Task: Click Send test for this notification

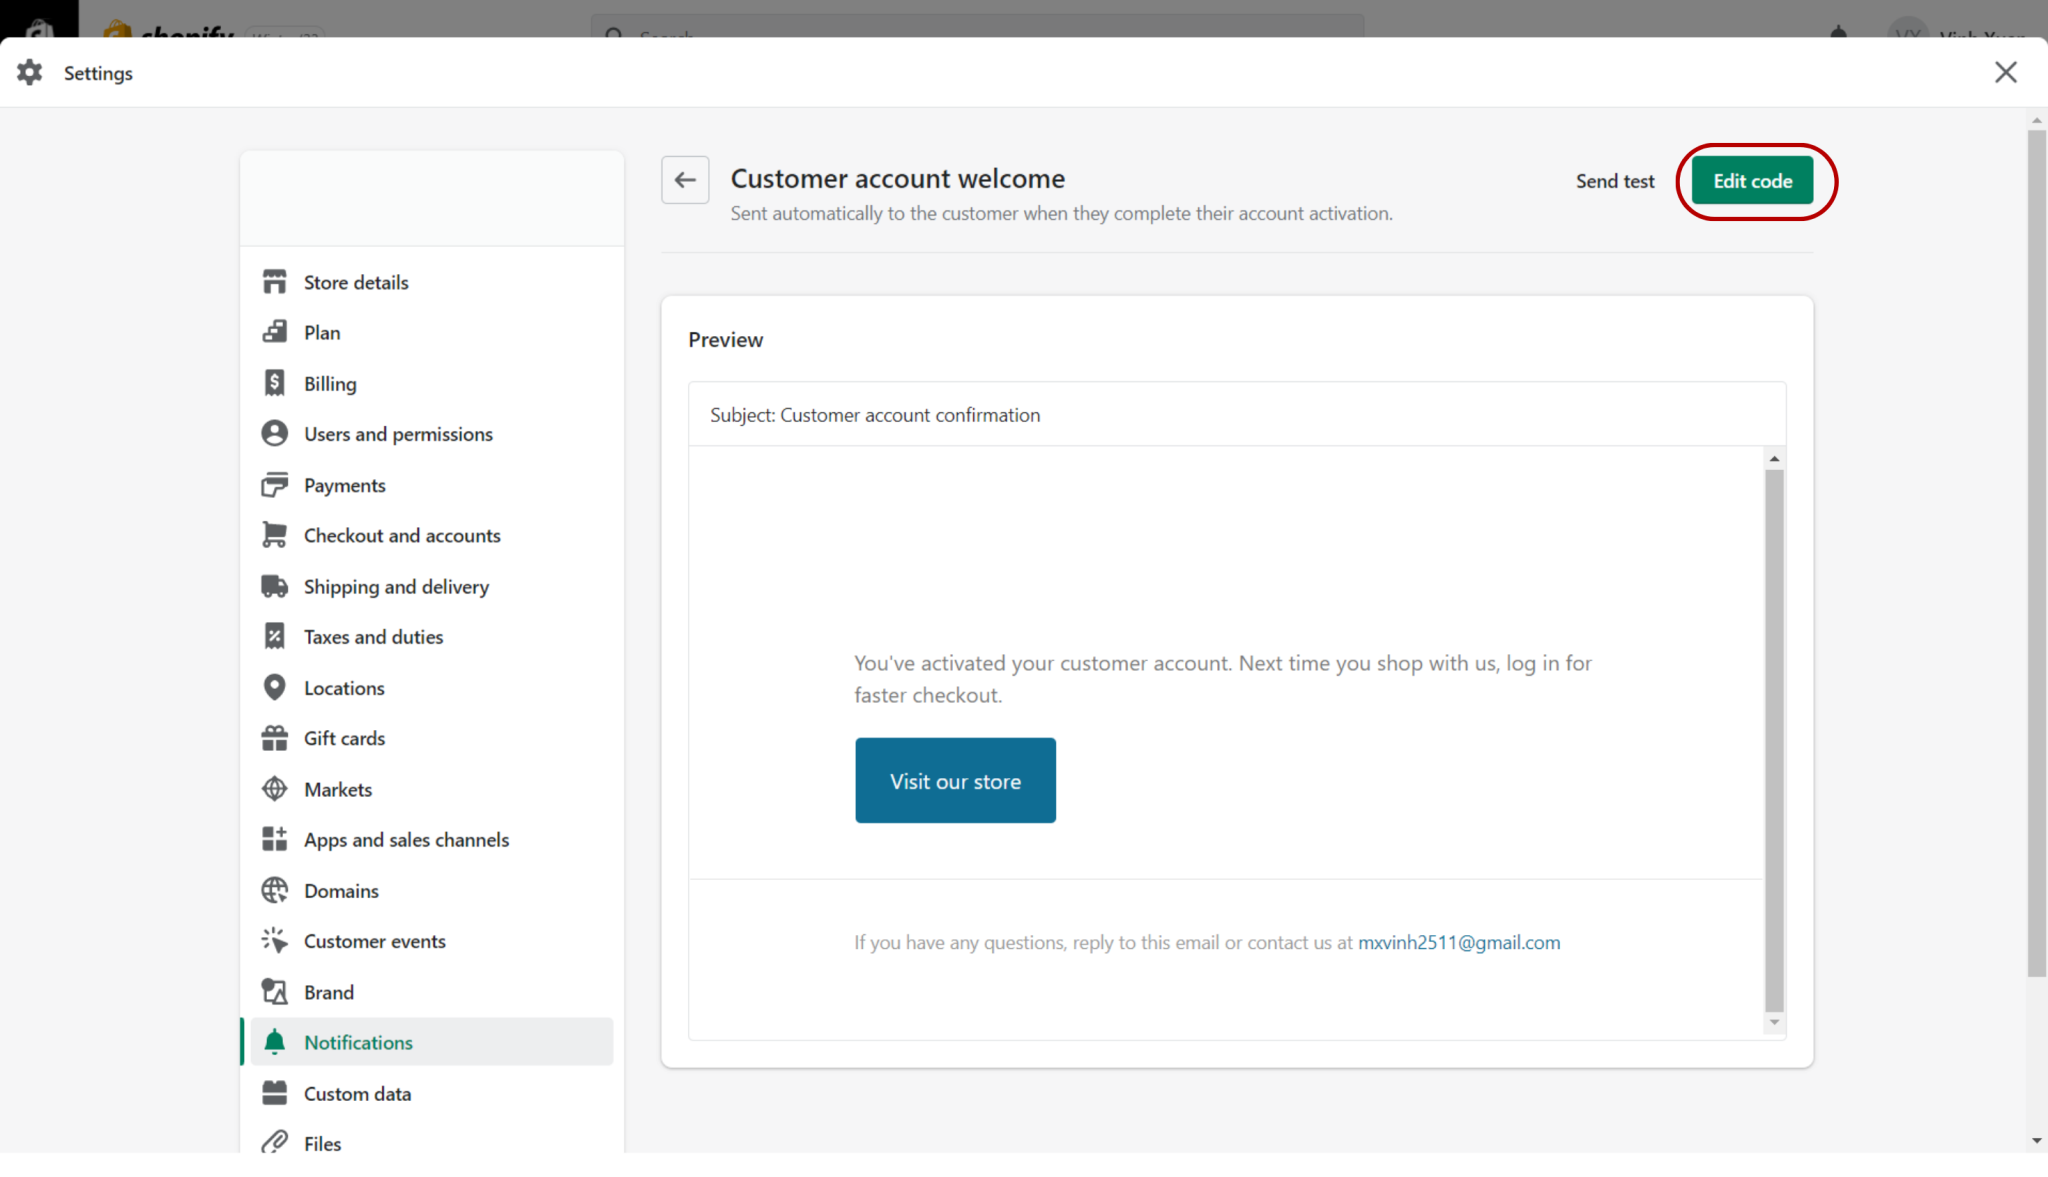Action: coord(1614,181)
